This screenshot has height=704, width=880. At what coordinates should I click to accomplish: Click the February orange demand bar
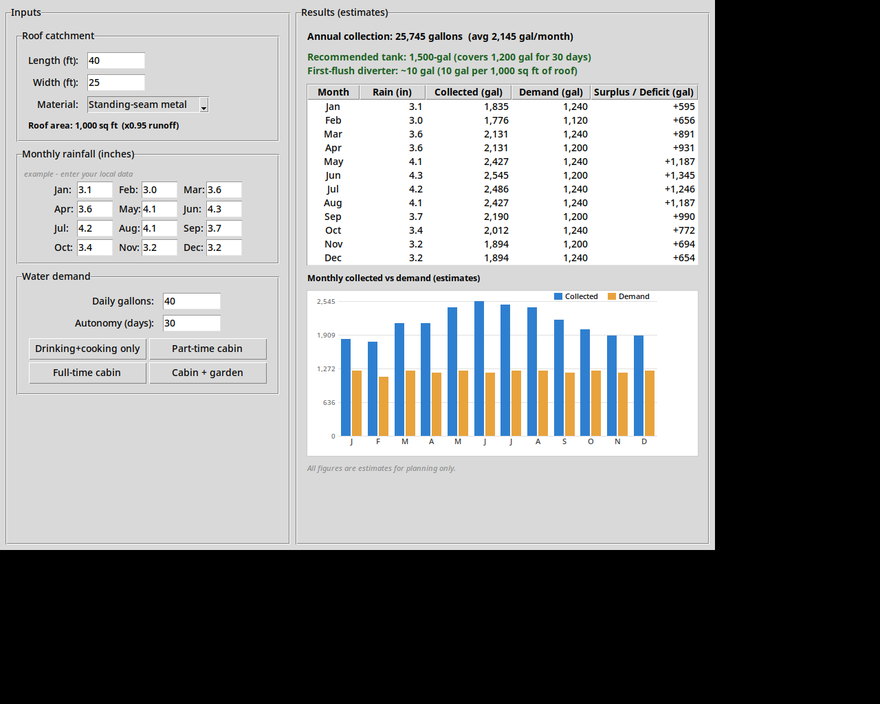coord(383,406)
